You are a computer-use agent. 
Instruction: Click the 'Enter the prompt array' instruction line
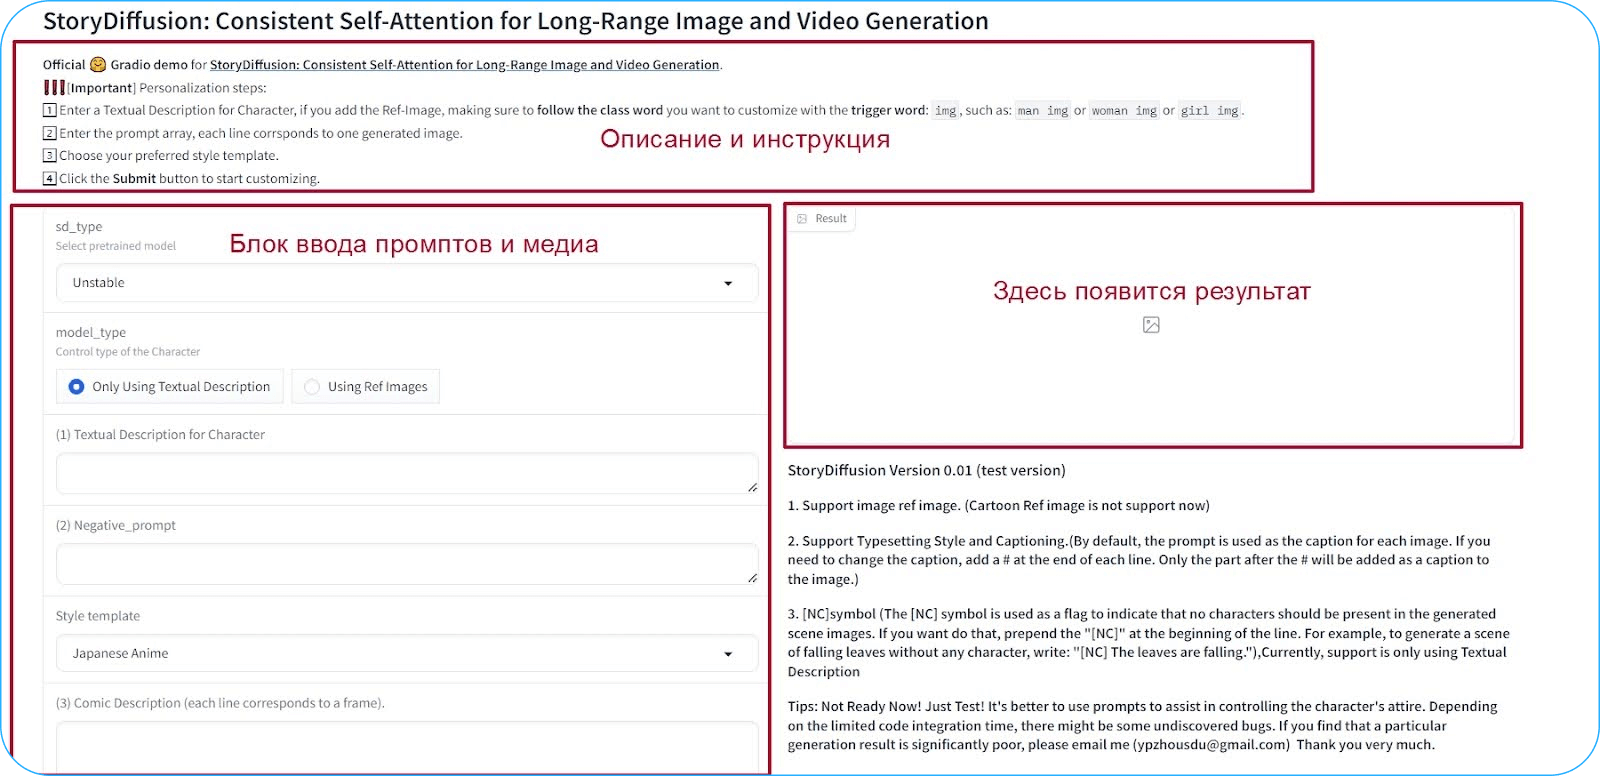coord(252,134)
